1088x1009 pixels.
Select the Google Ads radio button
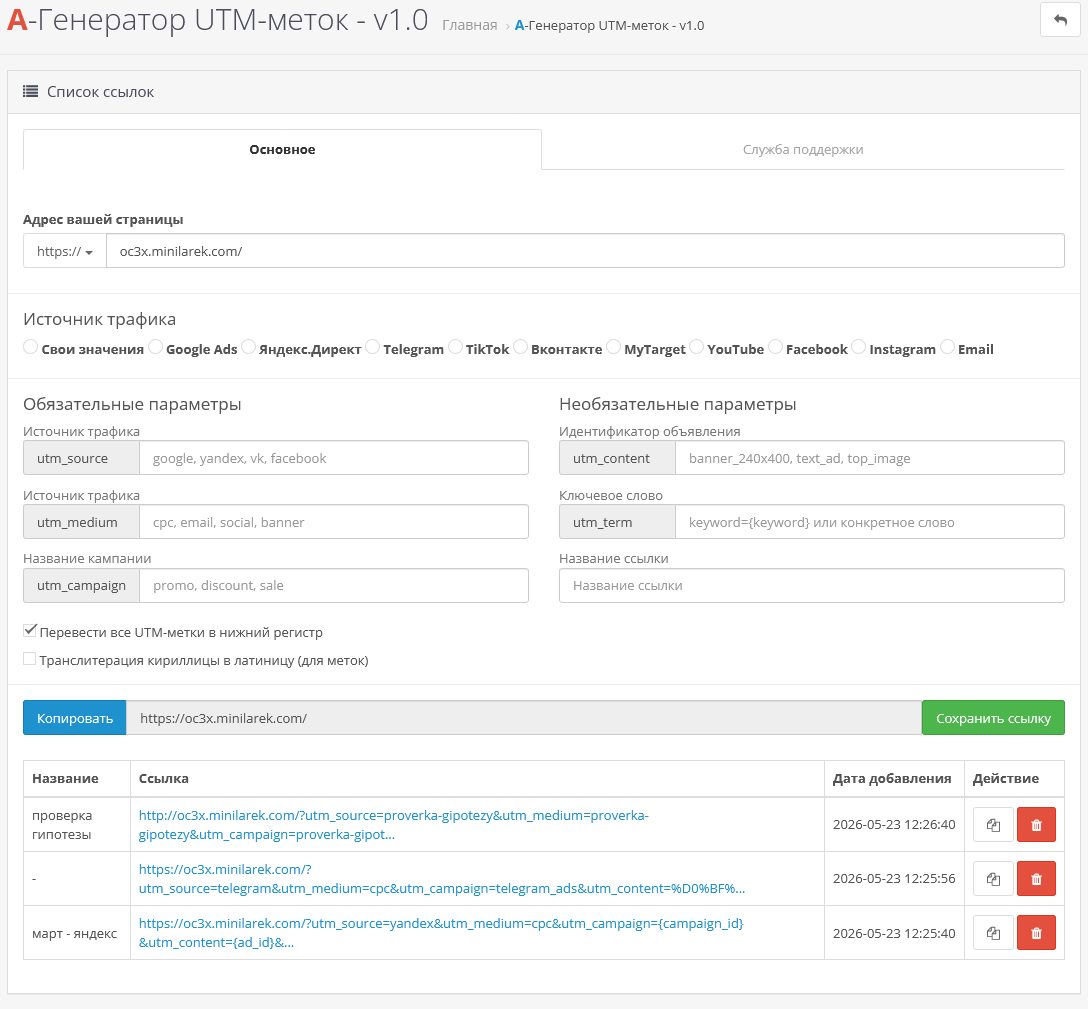coord(155,346)
